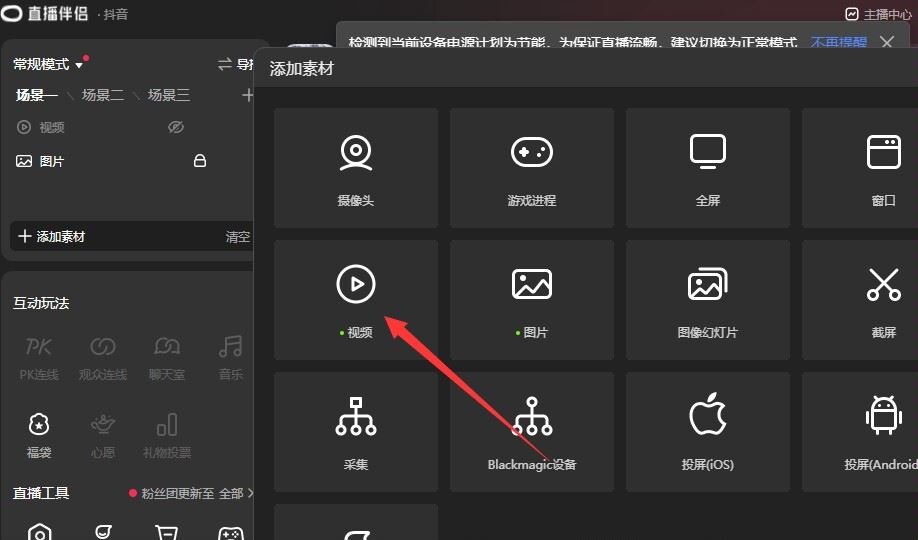Toggle lock on 图片 layer
Screen dimensions: 918x540
[200, 160]
